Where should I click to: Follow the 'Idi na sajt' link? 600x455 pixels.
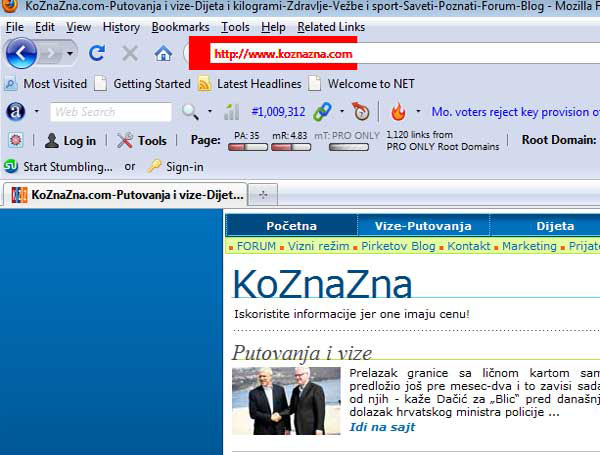(382, 427)
